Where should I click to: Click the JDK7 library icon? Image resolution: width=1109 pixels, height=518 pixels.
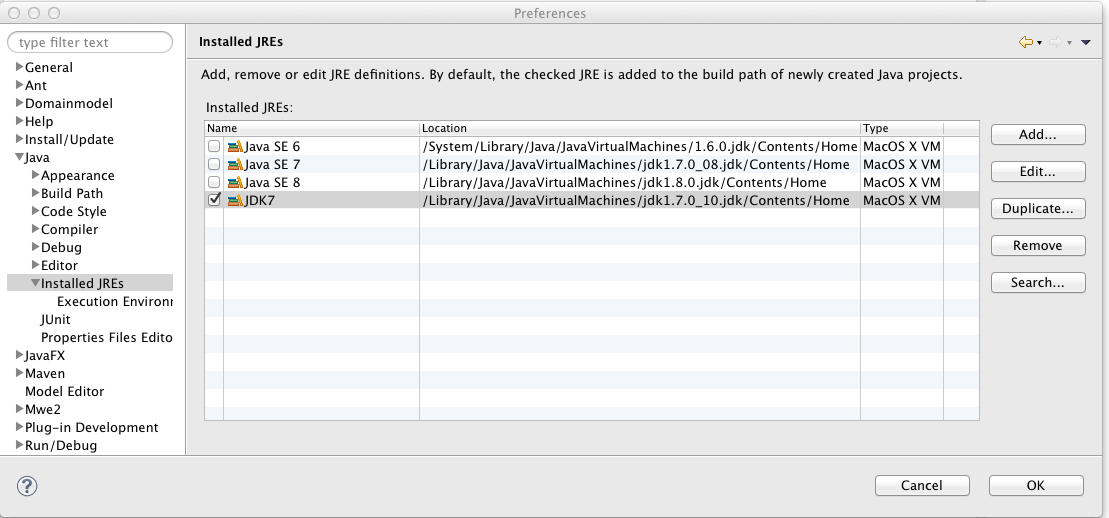point(235,201)
